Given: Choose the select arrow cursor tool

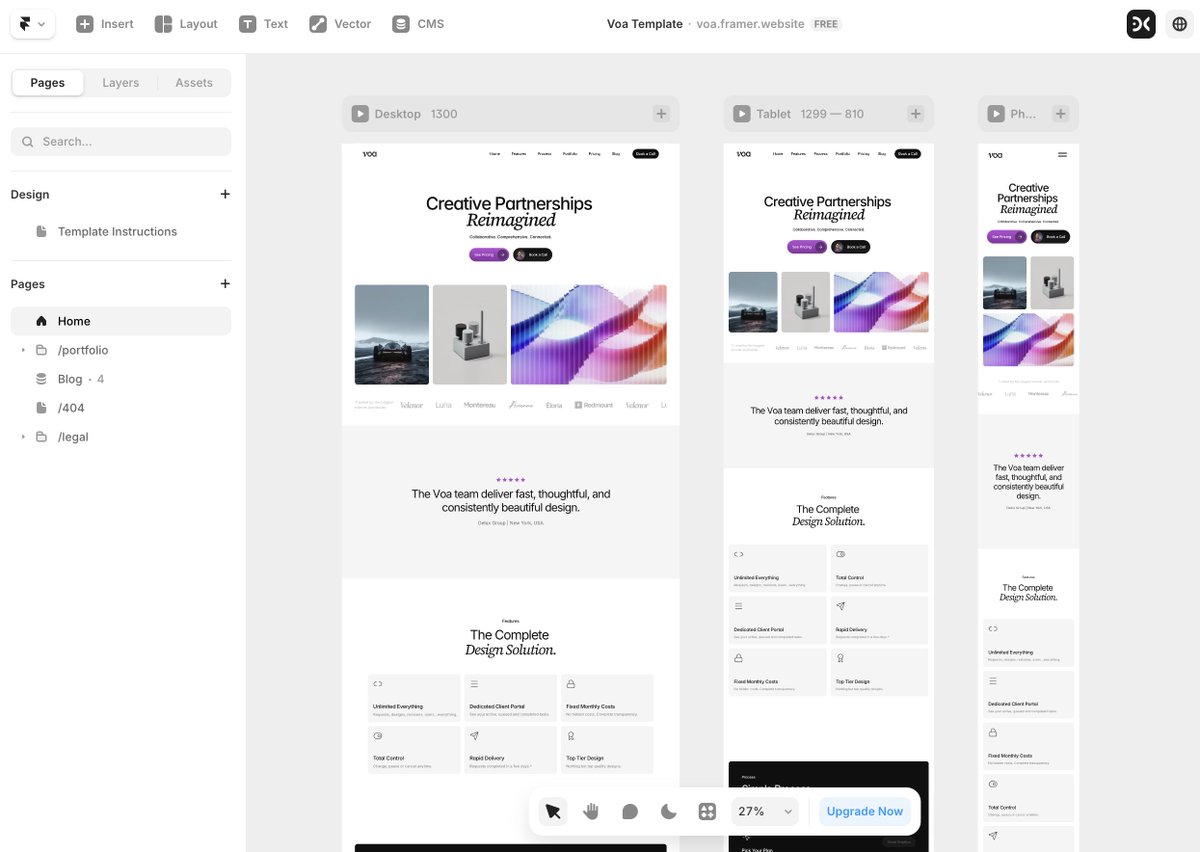Looking at the screenshot, I should tap(552, 811).
